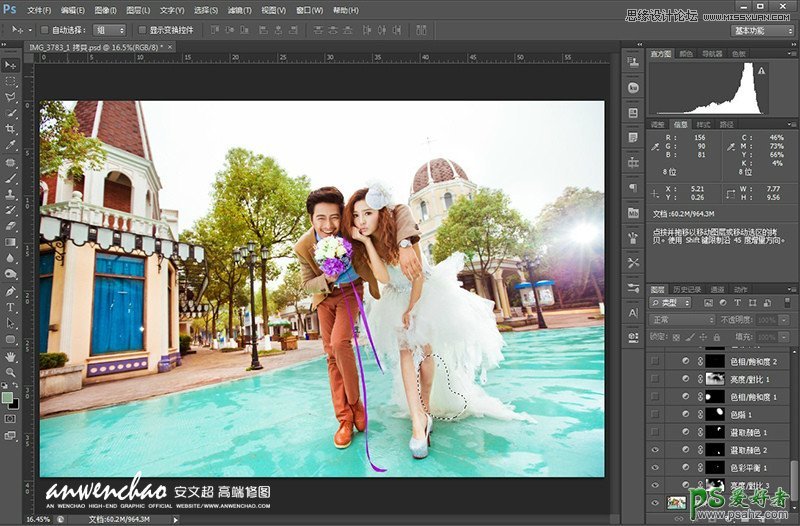This screenshot has height=526, width=800.
Task: Show the 色相/饱和度 2 layer
Action: coord(656,361)
